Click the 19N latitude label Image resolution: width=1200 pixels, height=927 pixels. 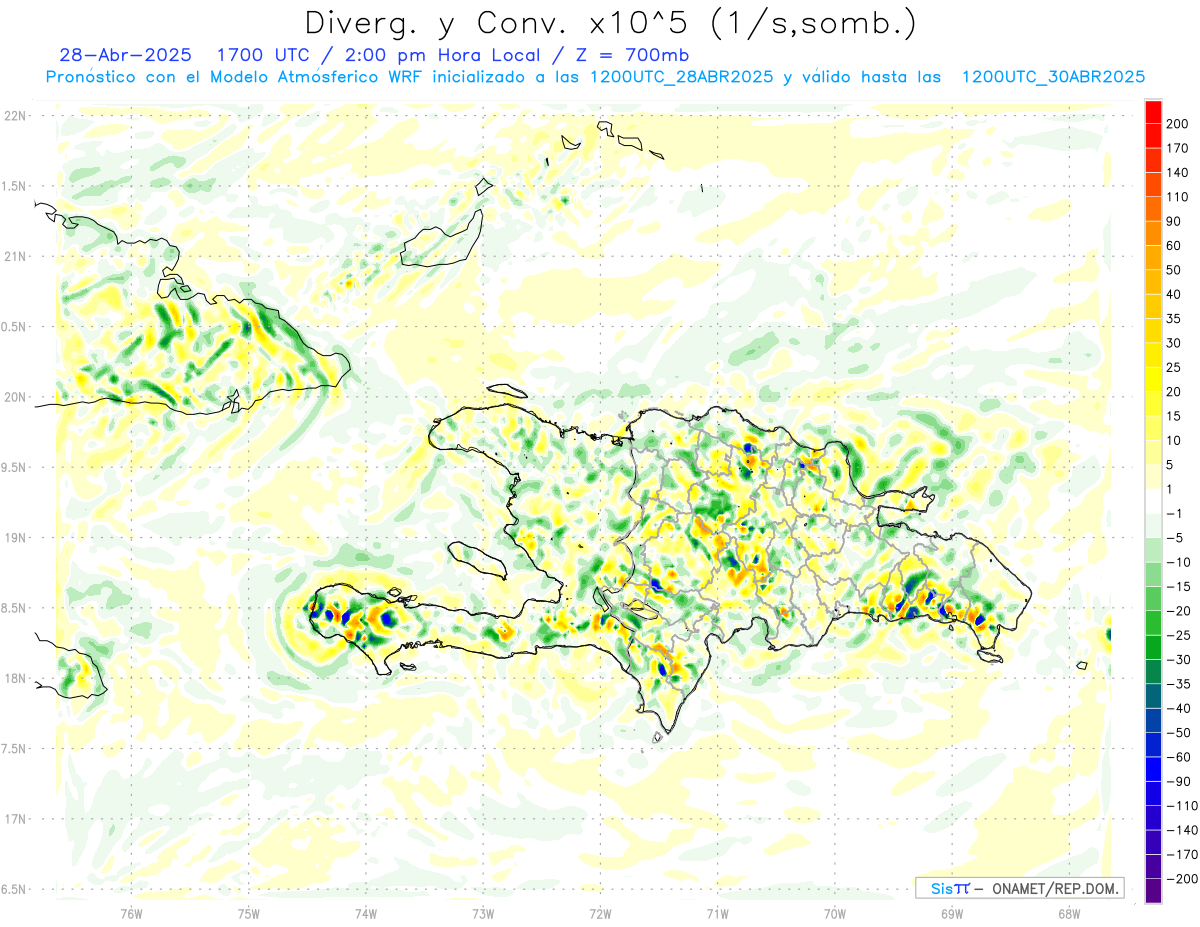pyautogui.click(x=15, y=538)
